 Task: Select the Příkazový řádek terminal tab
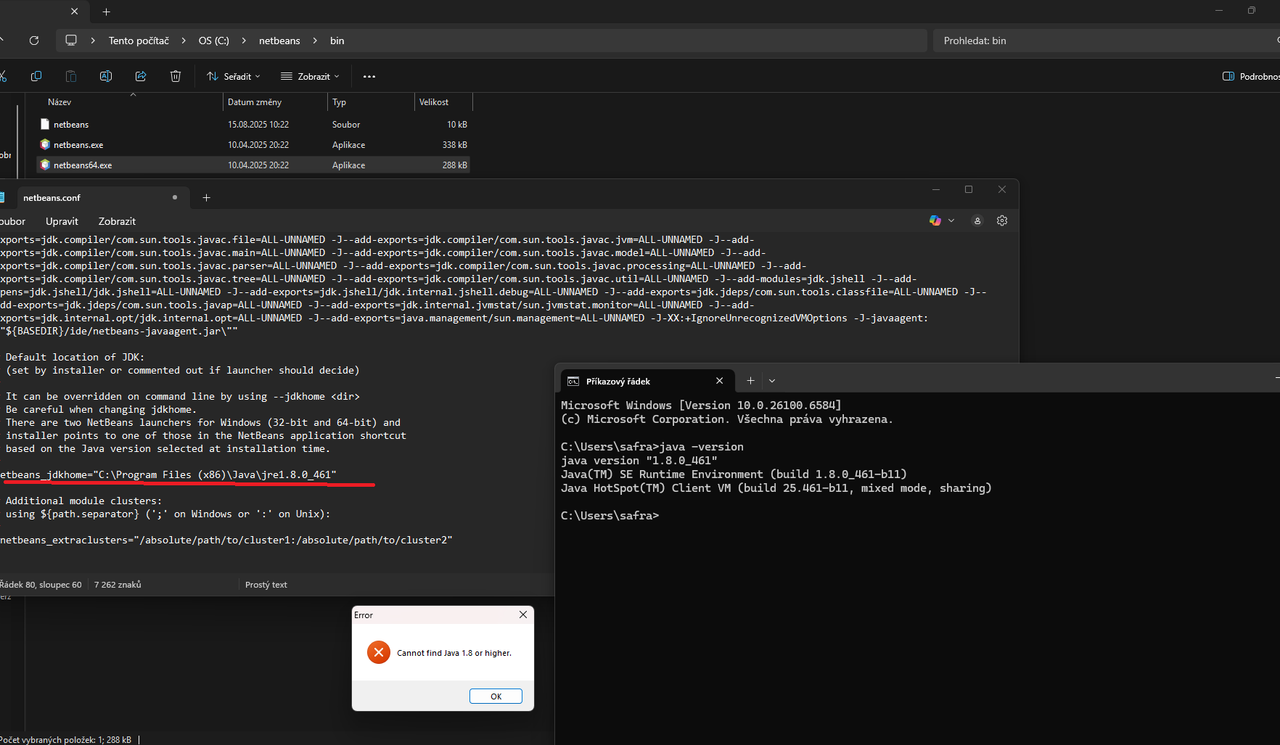click(647, 380)
